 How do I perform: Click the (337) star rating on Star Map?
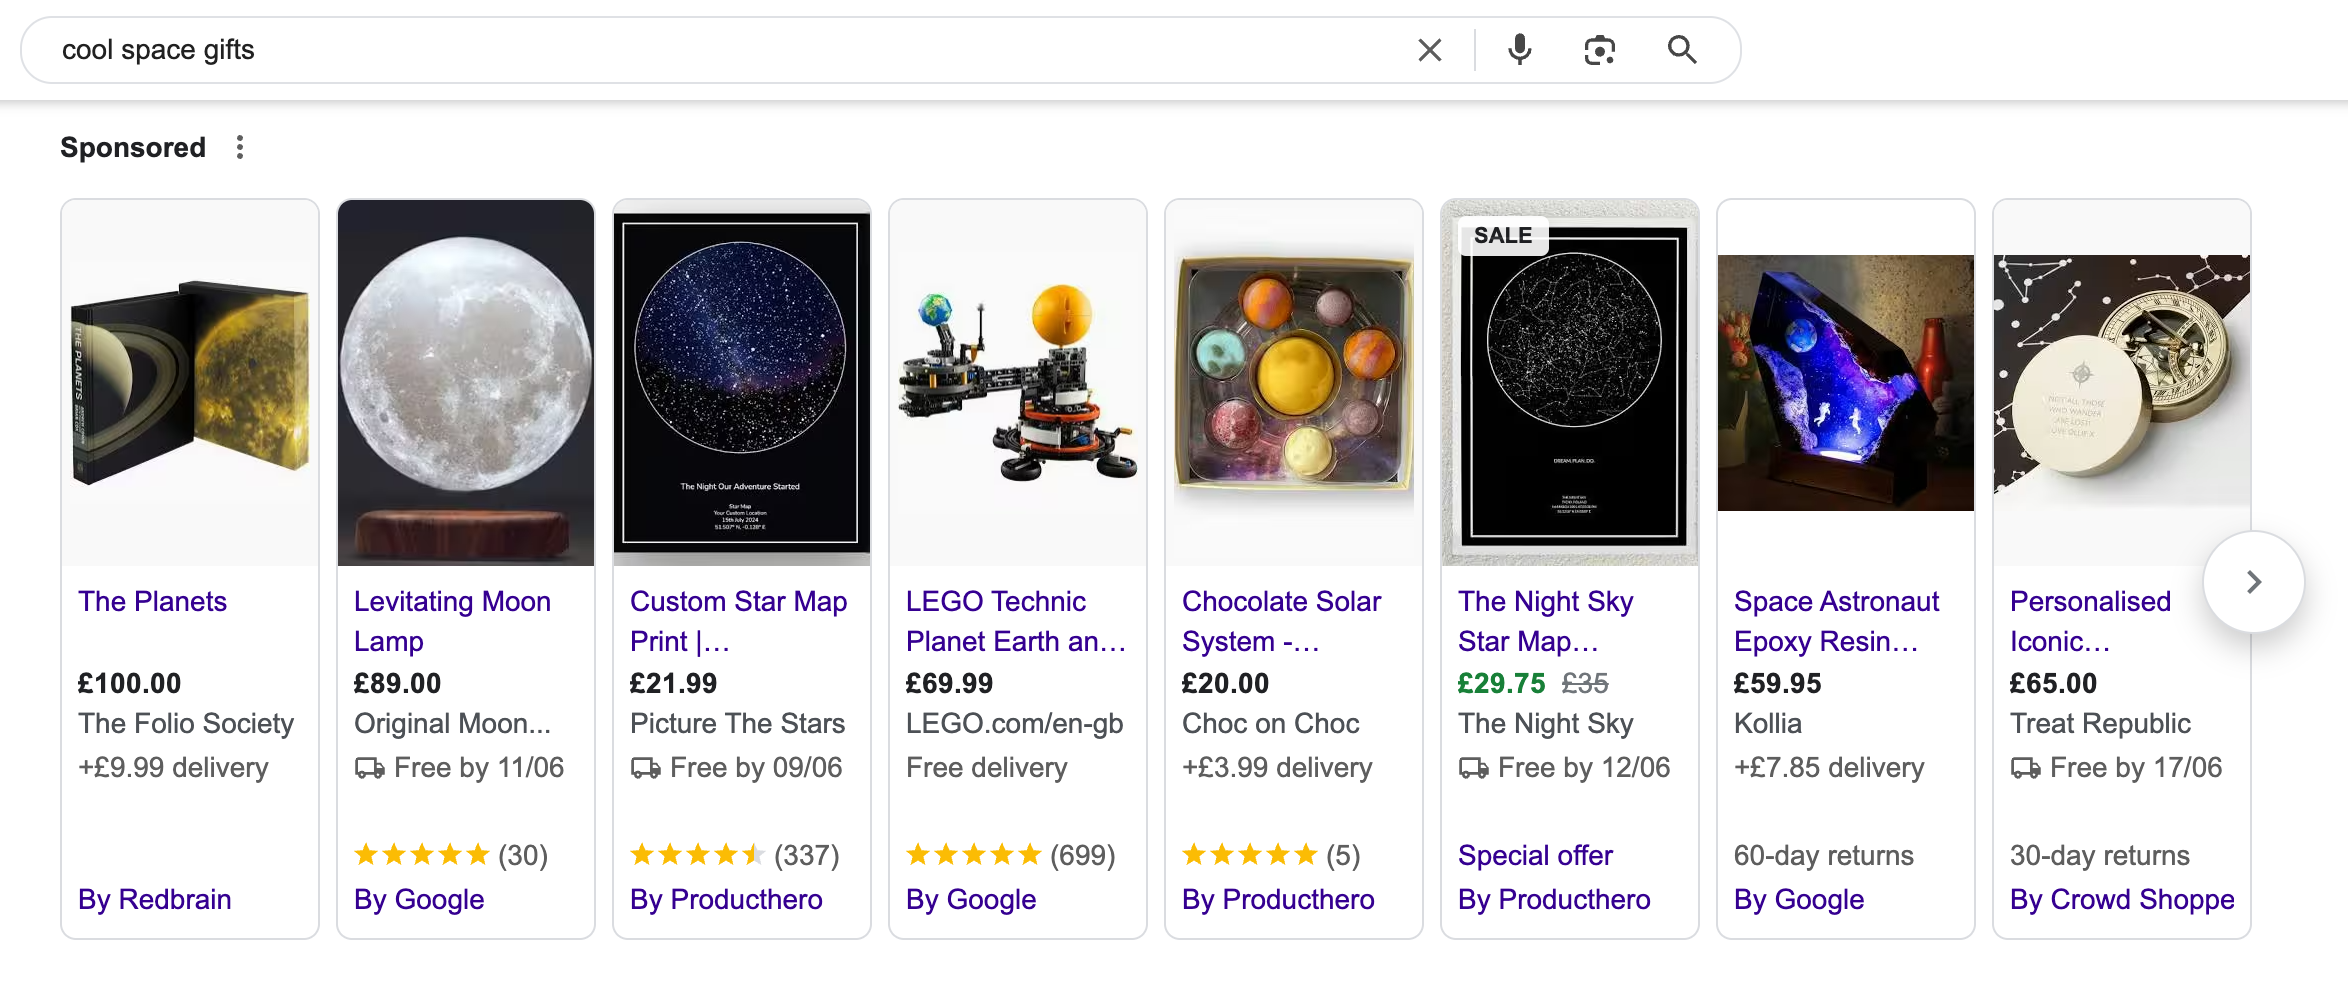pos(735,855)
